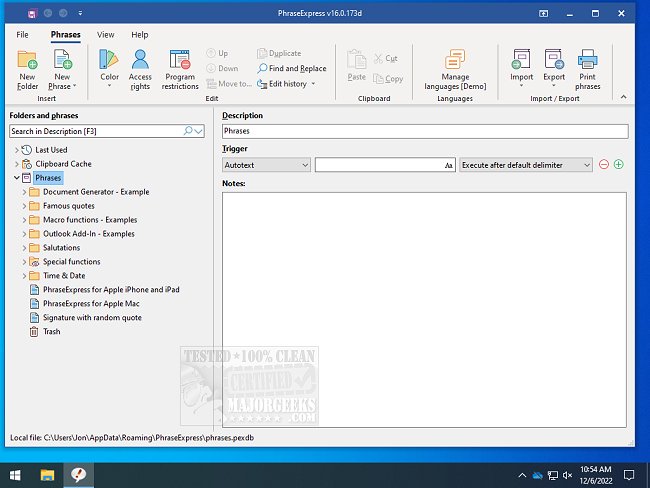650x488 pixels.
Task: Click the New Phrase icon
Action: click(62, 60)
